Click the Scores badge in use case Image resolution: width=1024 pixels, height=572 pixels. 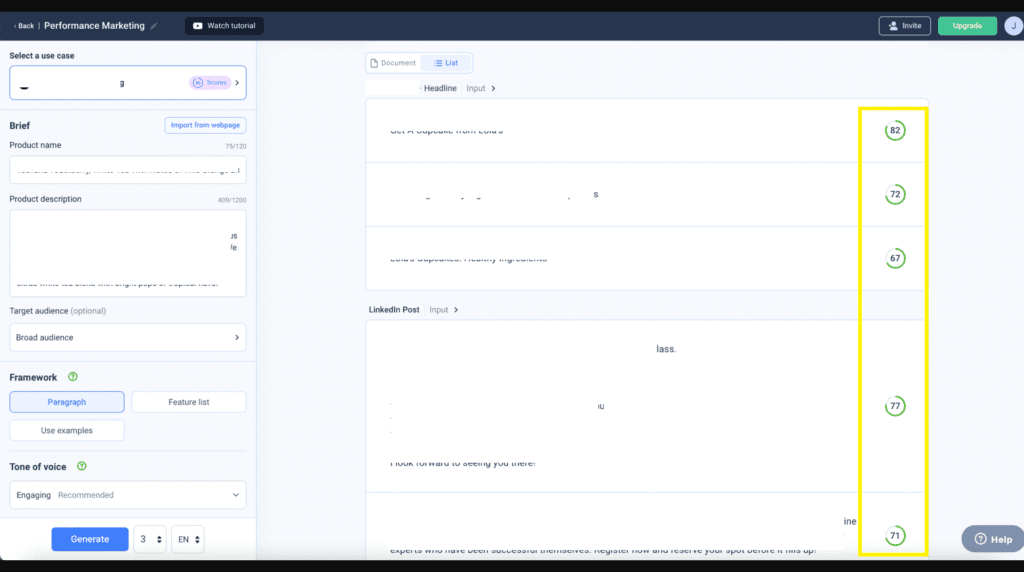pyautogui.click(x=210, y=83)
